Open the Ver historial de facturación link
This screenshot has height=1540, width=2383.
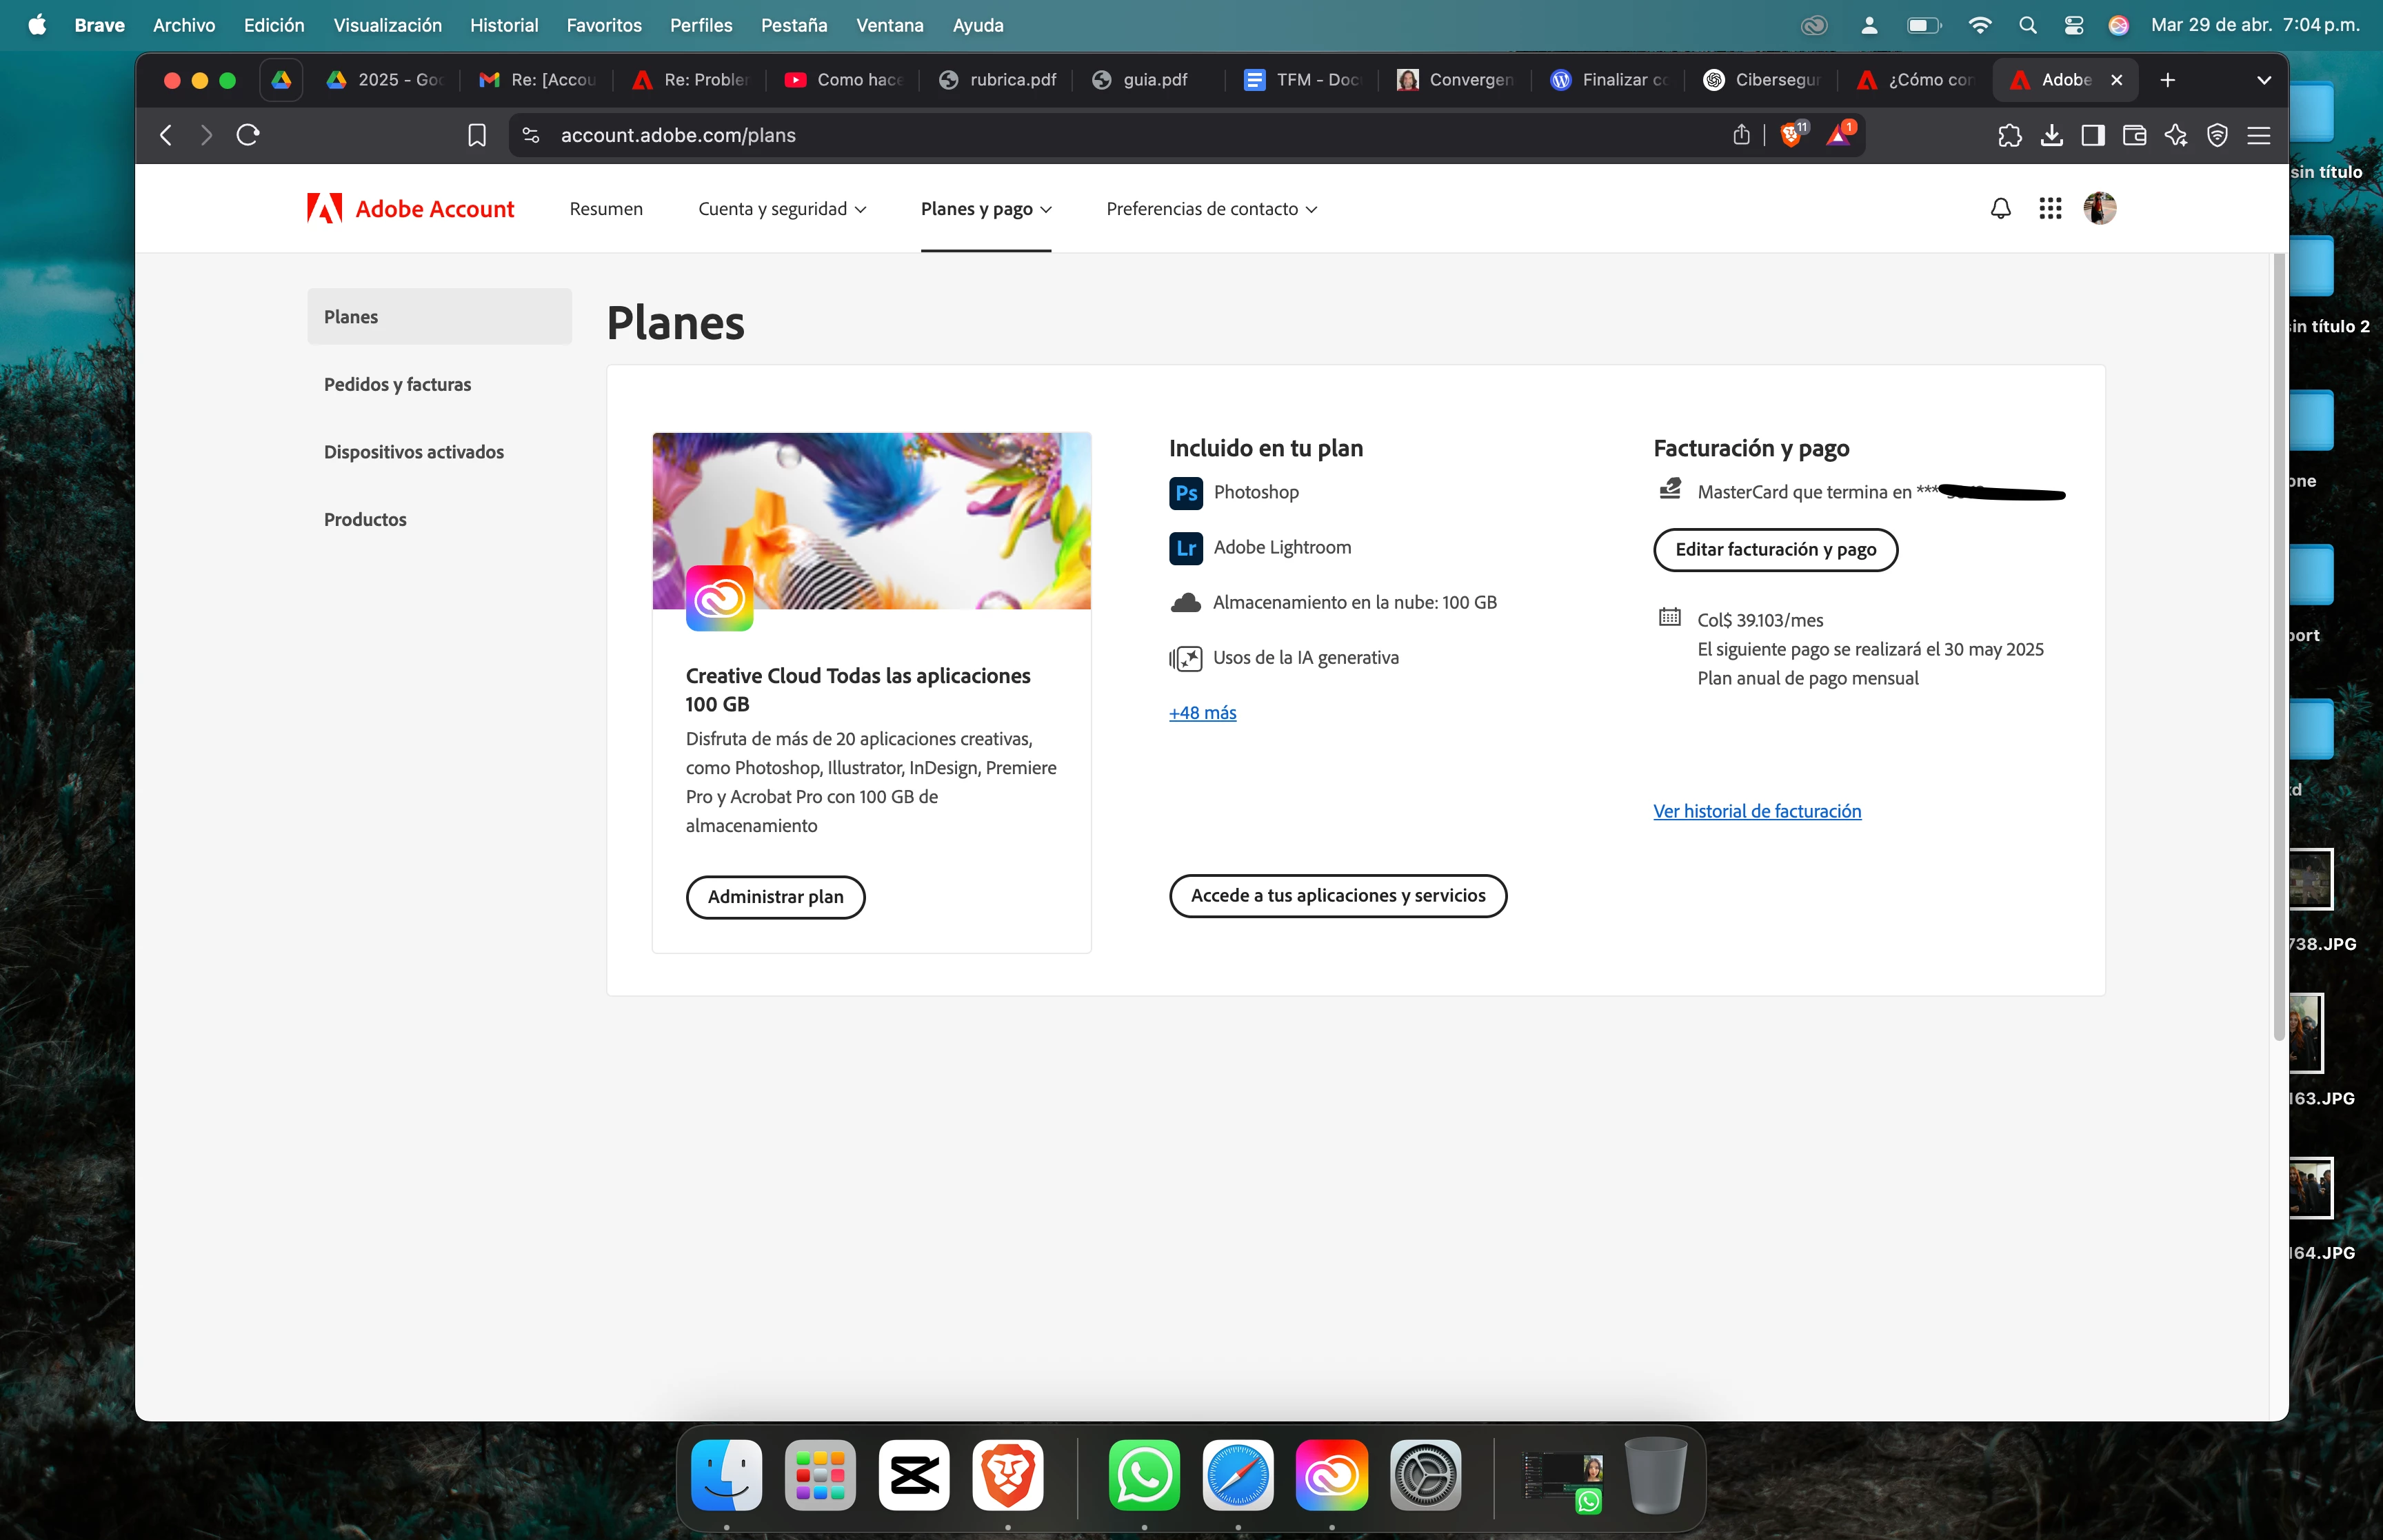point(1757,811)
